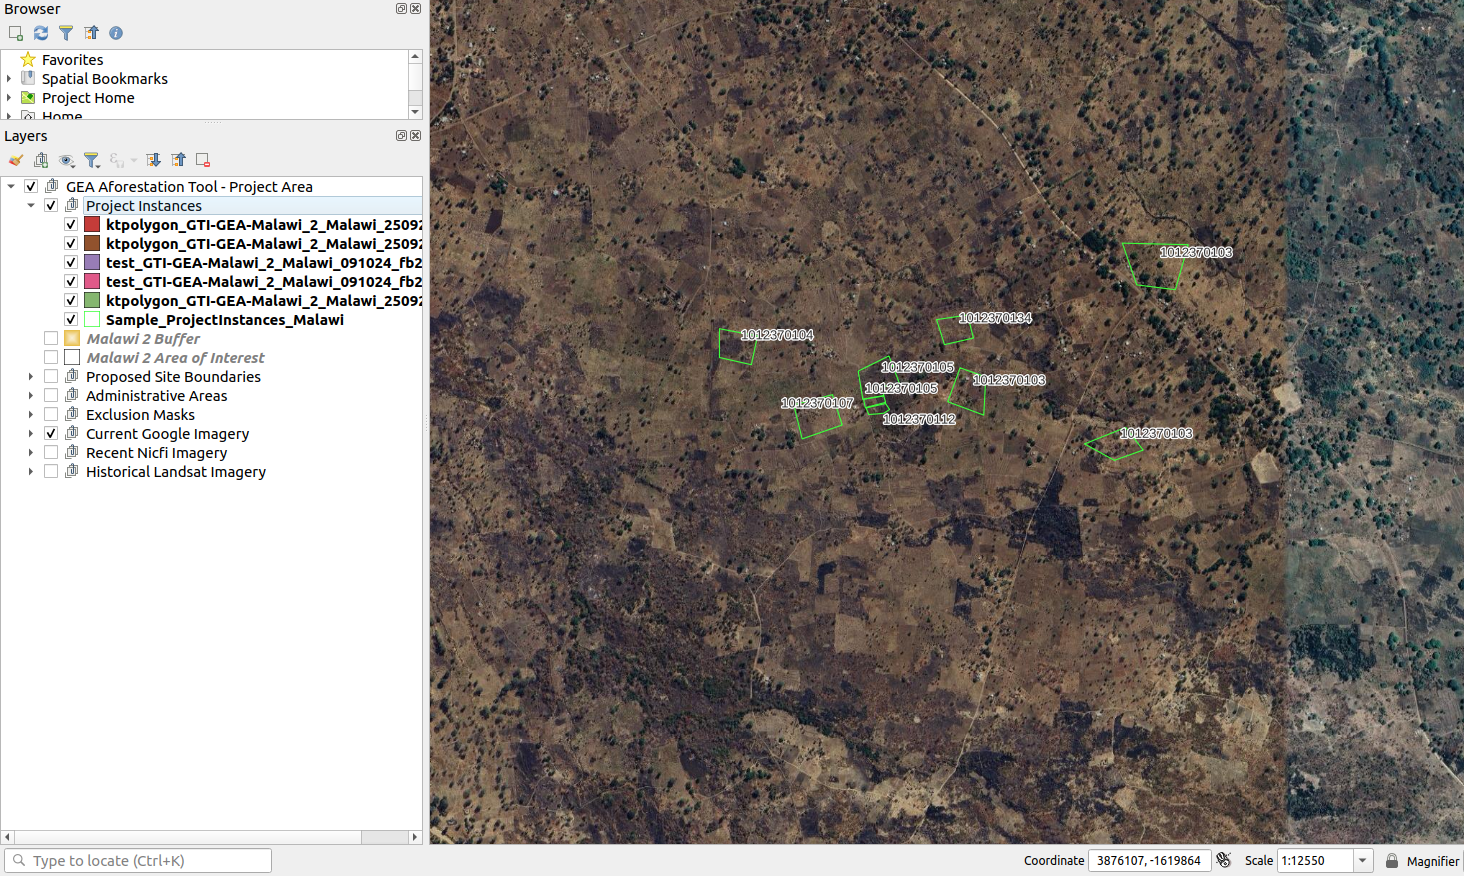Expand Project Home in Browser
The image size is (1464, 876).
point(9,98)
